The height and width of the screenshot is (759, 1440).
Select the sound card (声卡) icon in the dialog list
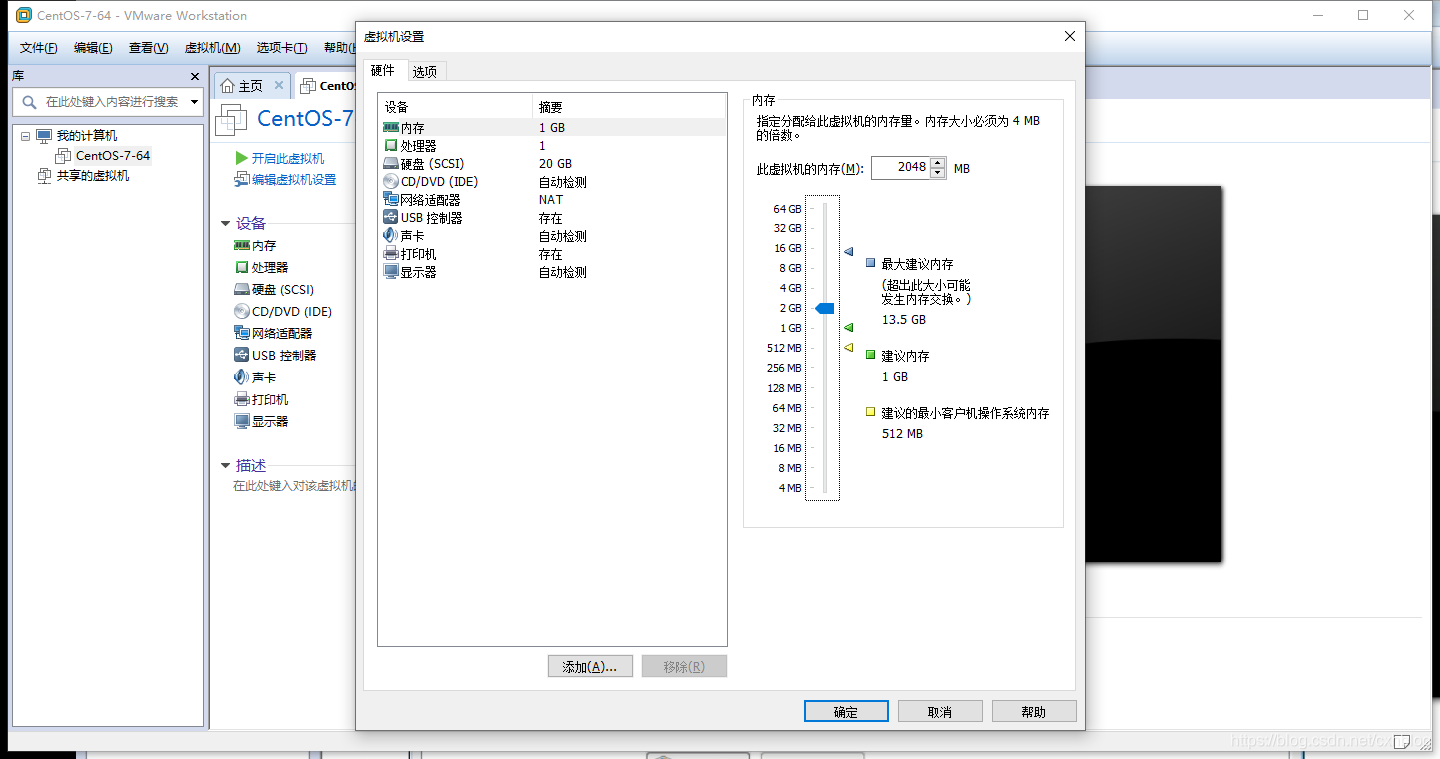click(391, 236)
